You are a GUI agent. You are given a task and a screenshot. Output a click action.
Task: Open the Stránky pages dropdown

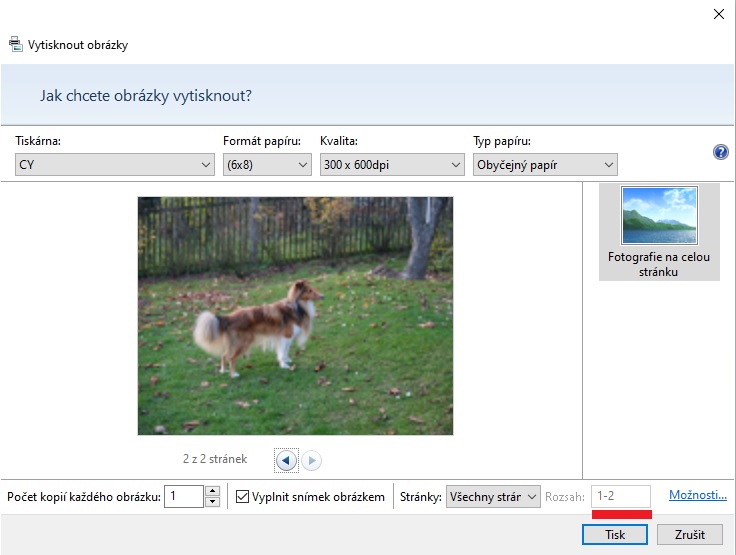tap(494, 497)
